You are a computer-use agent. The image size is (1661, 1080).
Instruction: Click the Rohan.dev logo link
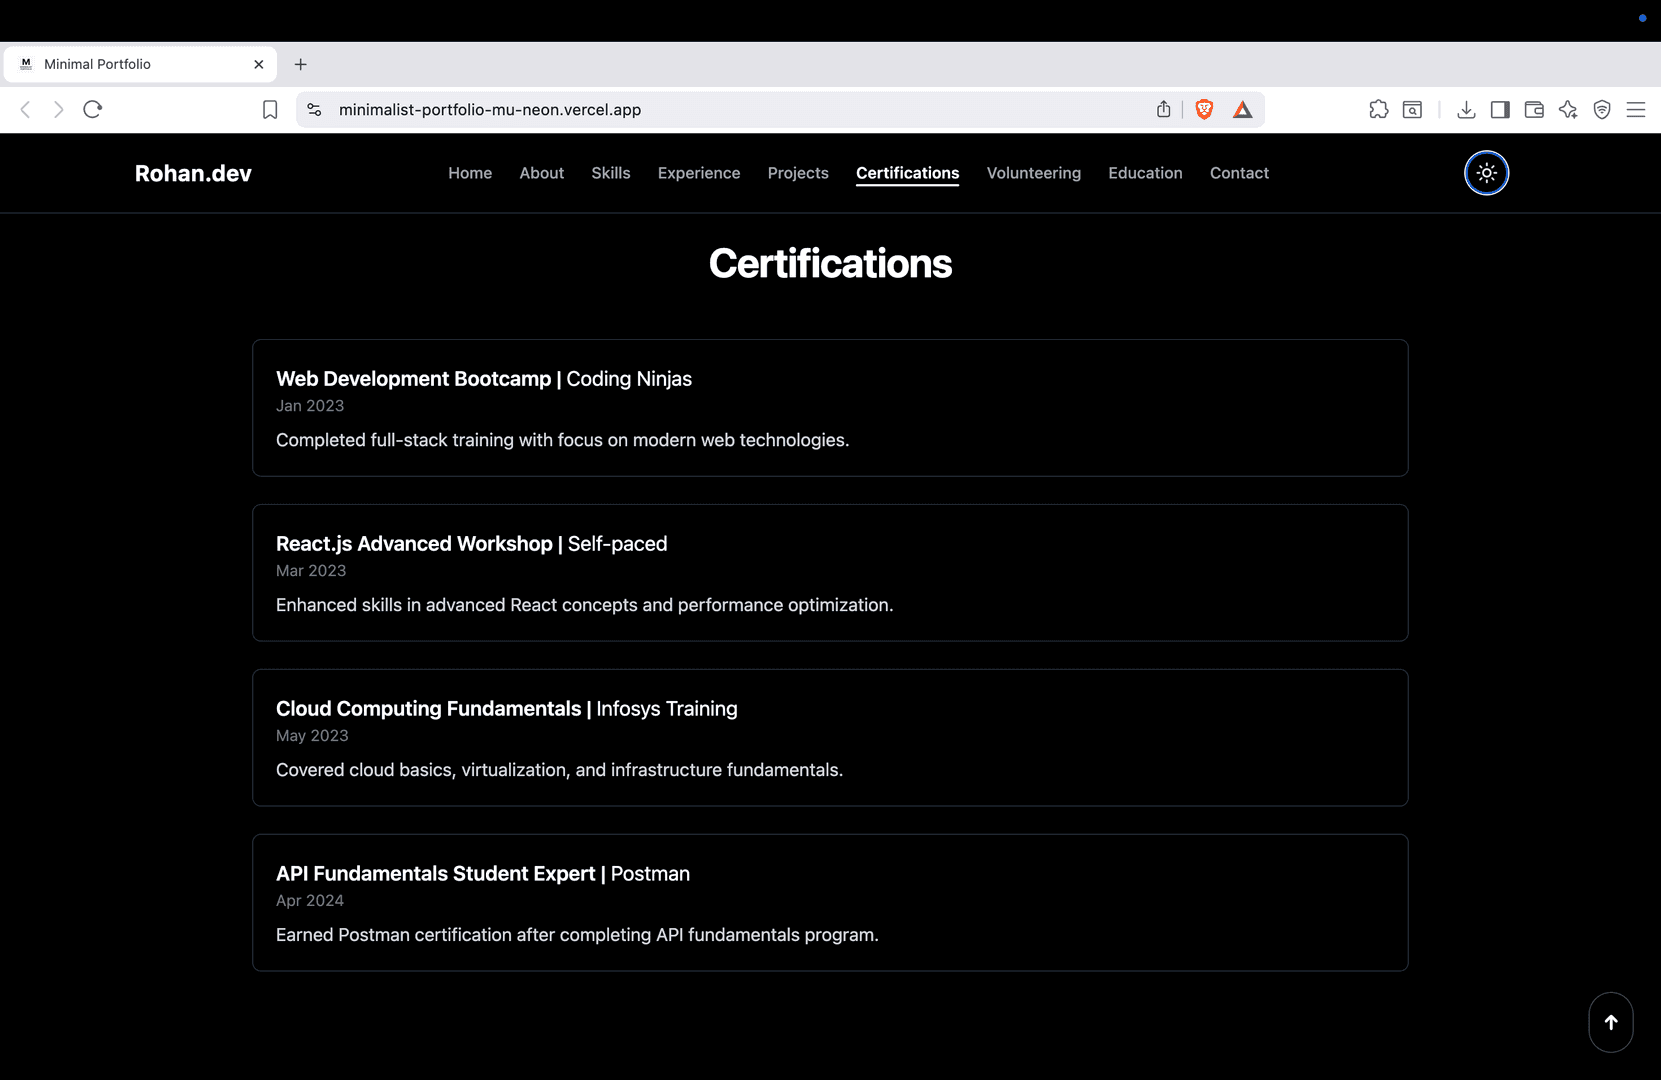pyautogui.click(x=193, y=174)
